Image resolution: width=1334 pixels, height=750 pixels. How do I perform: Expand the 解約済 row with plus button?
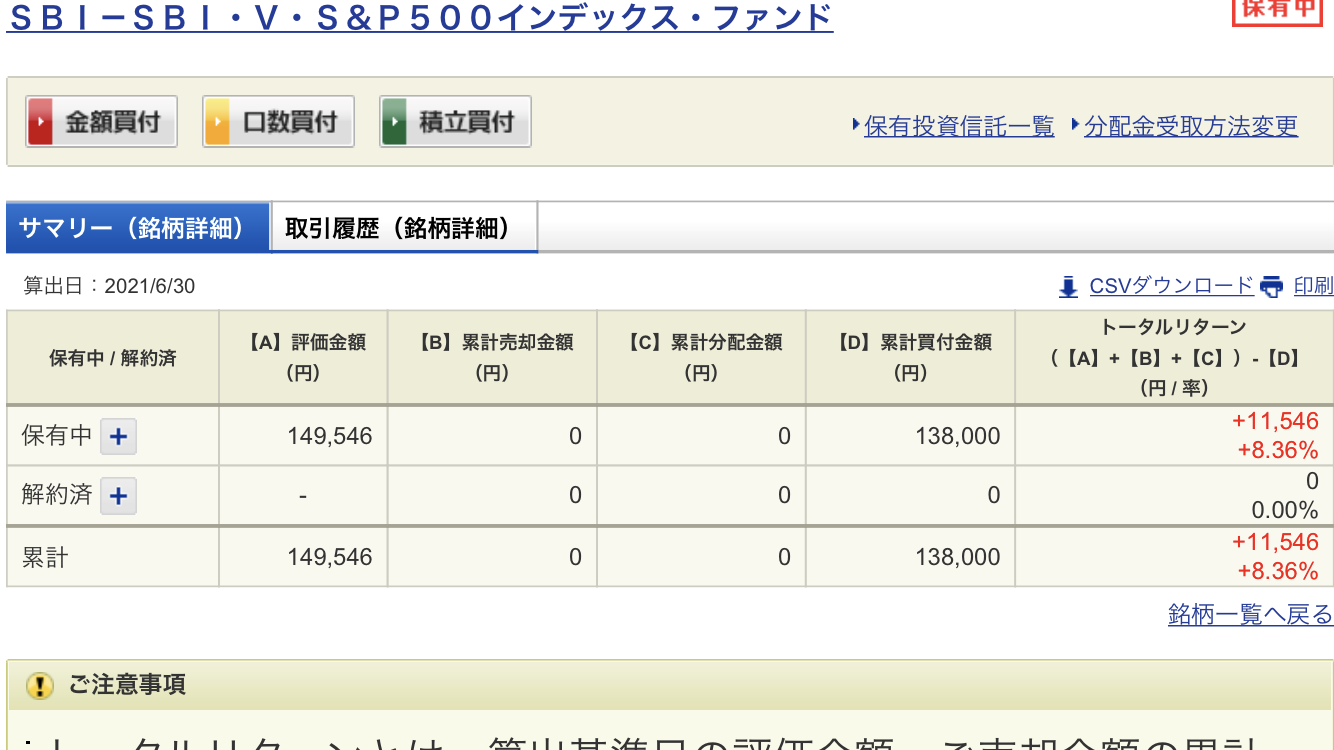click(x=118, y=495)
